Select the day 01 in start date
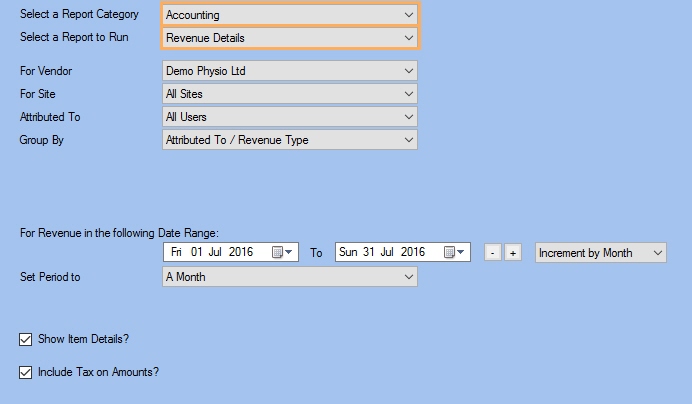 tap(196, 252)
